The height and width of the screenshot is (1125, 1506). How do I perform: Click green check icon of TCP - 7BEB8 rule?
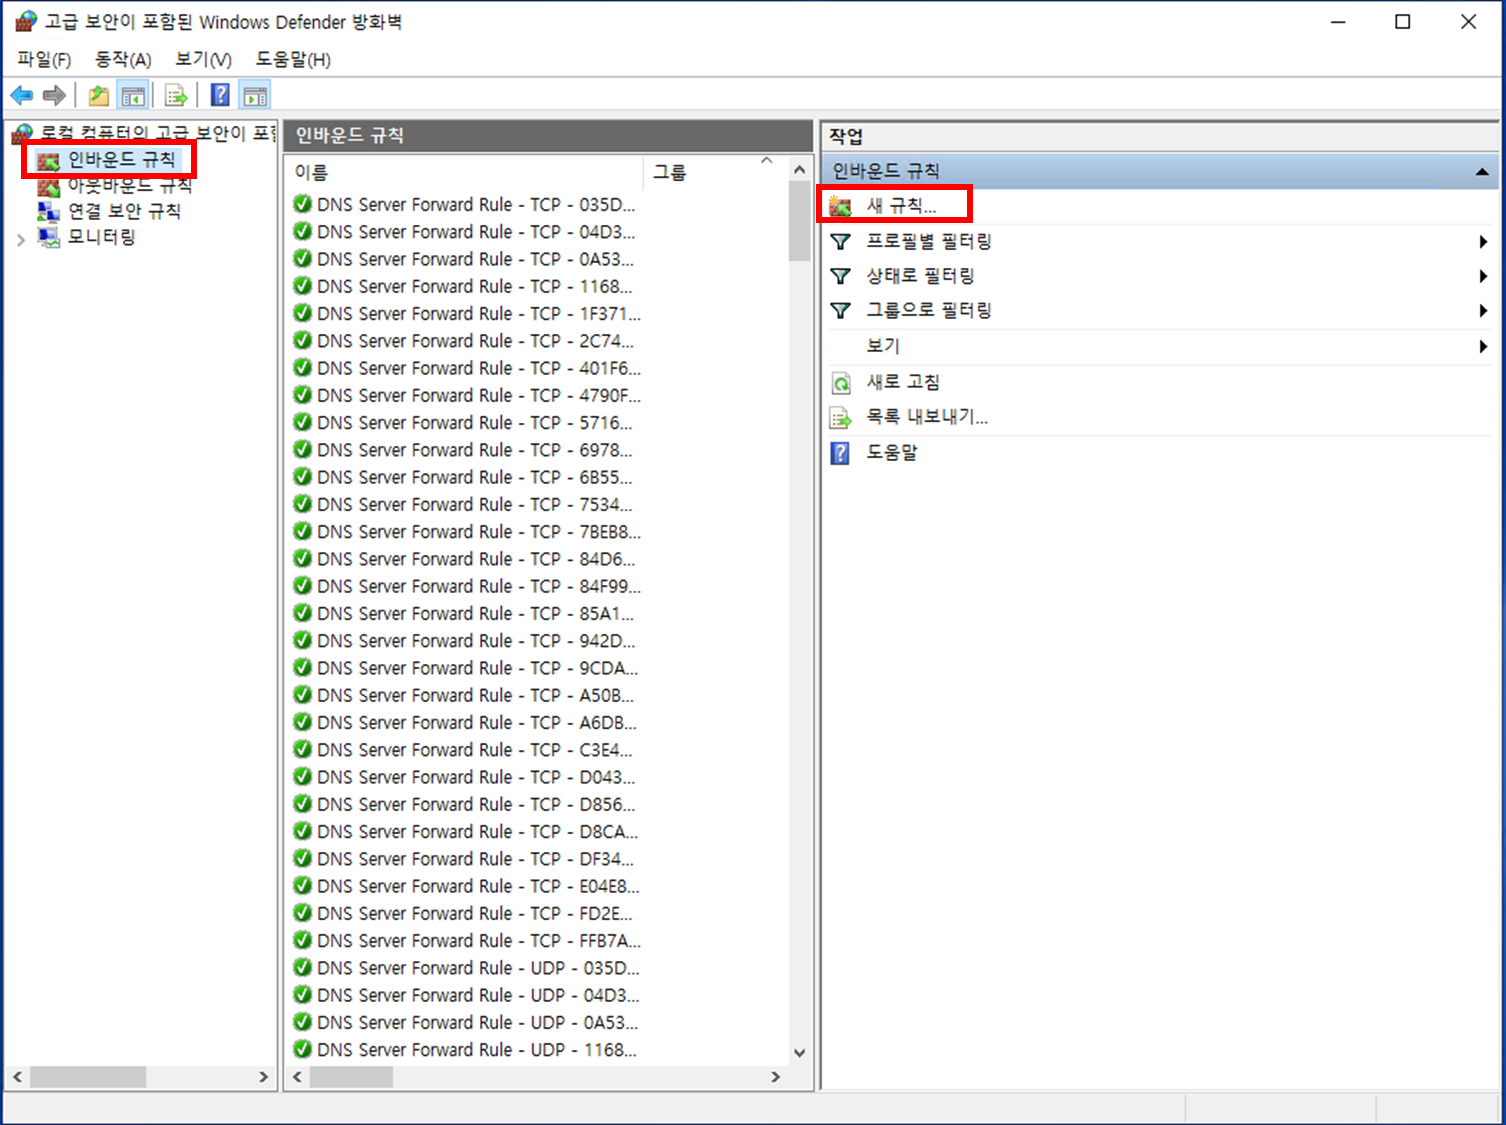click(x=302, y=531)
